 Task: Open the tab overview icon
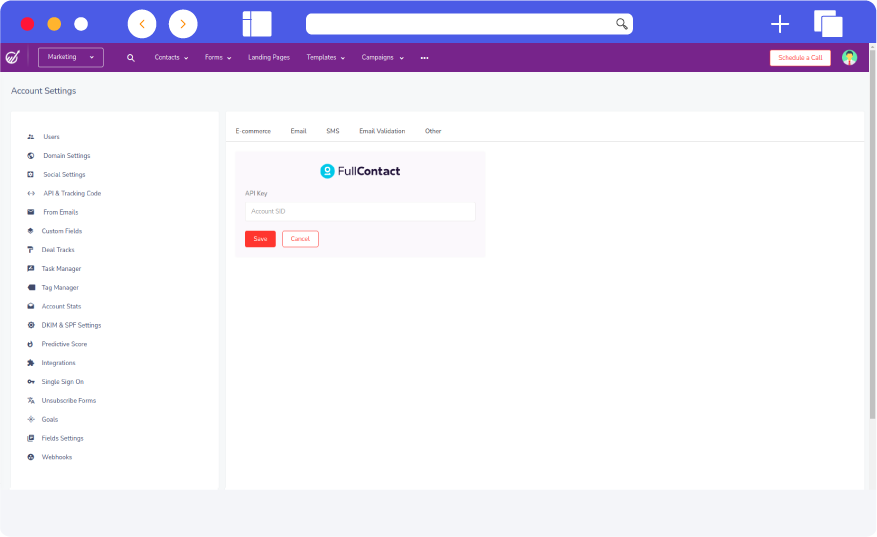[x=828, y=23]
